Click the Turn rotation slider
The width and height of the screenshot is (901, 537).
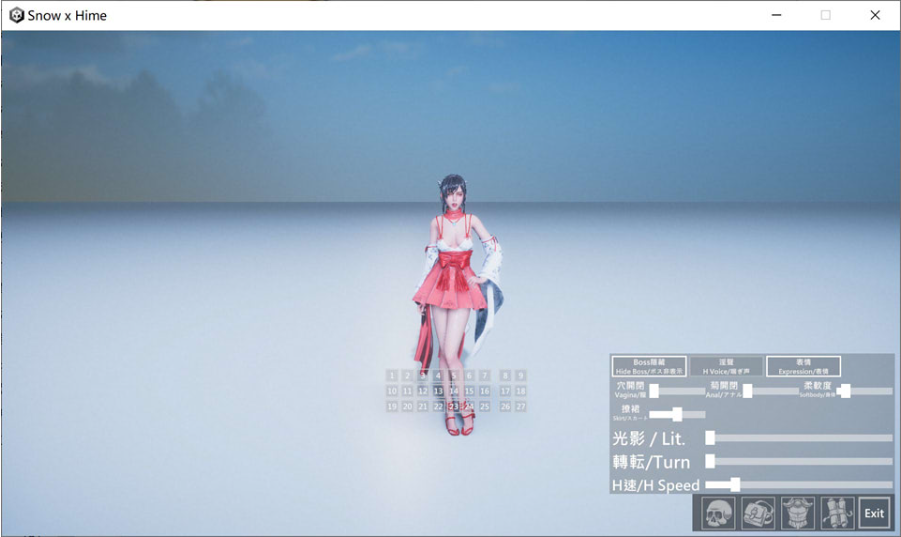tap(799, 461)
